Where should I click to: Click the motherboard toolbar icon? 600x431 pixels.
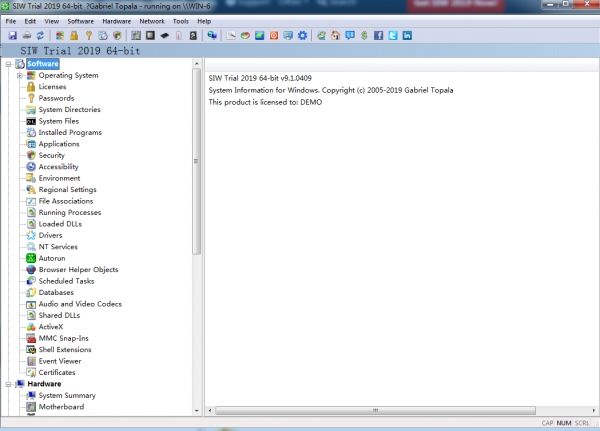point(136,36)
